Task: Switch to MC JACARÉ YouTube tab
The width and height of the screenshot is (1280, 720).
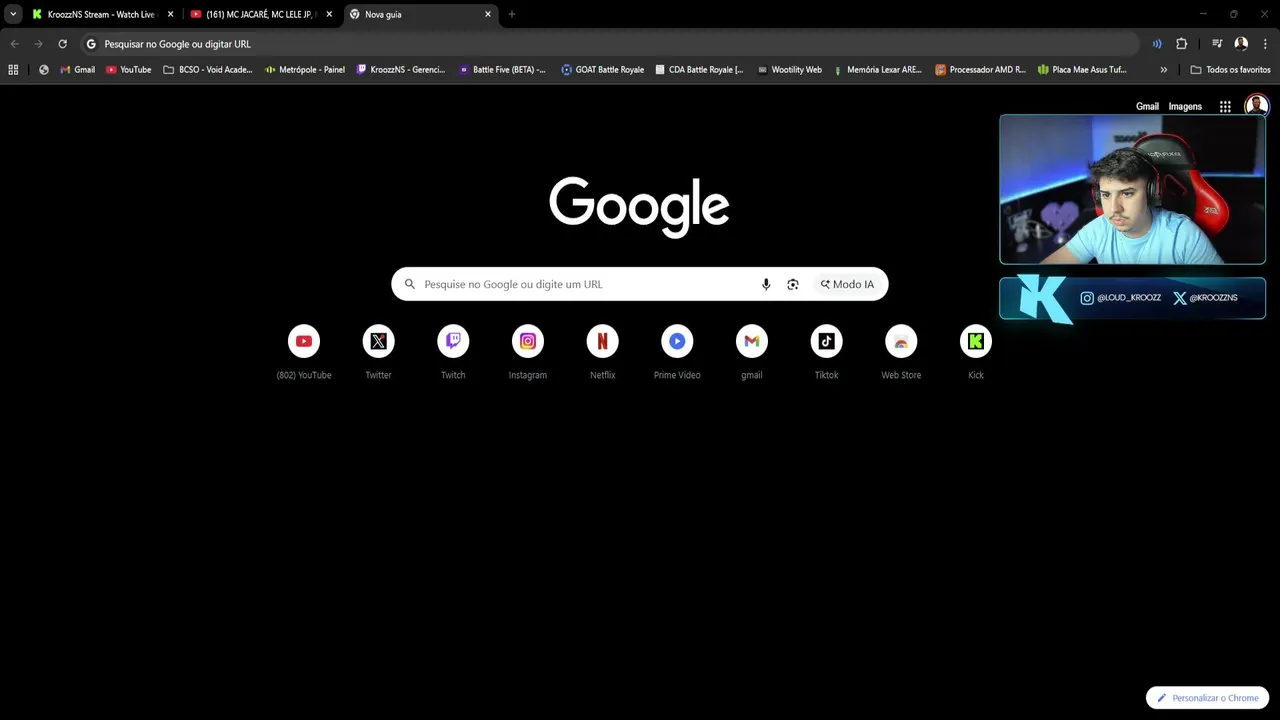Action: 261,14
